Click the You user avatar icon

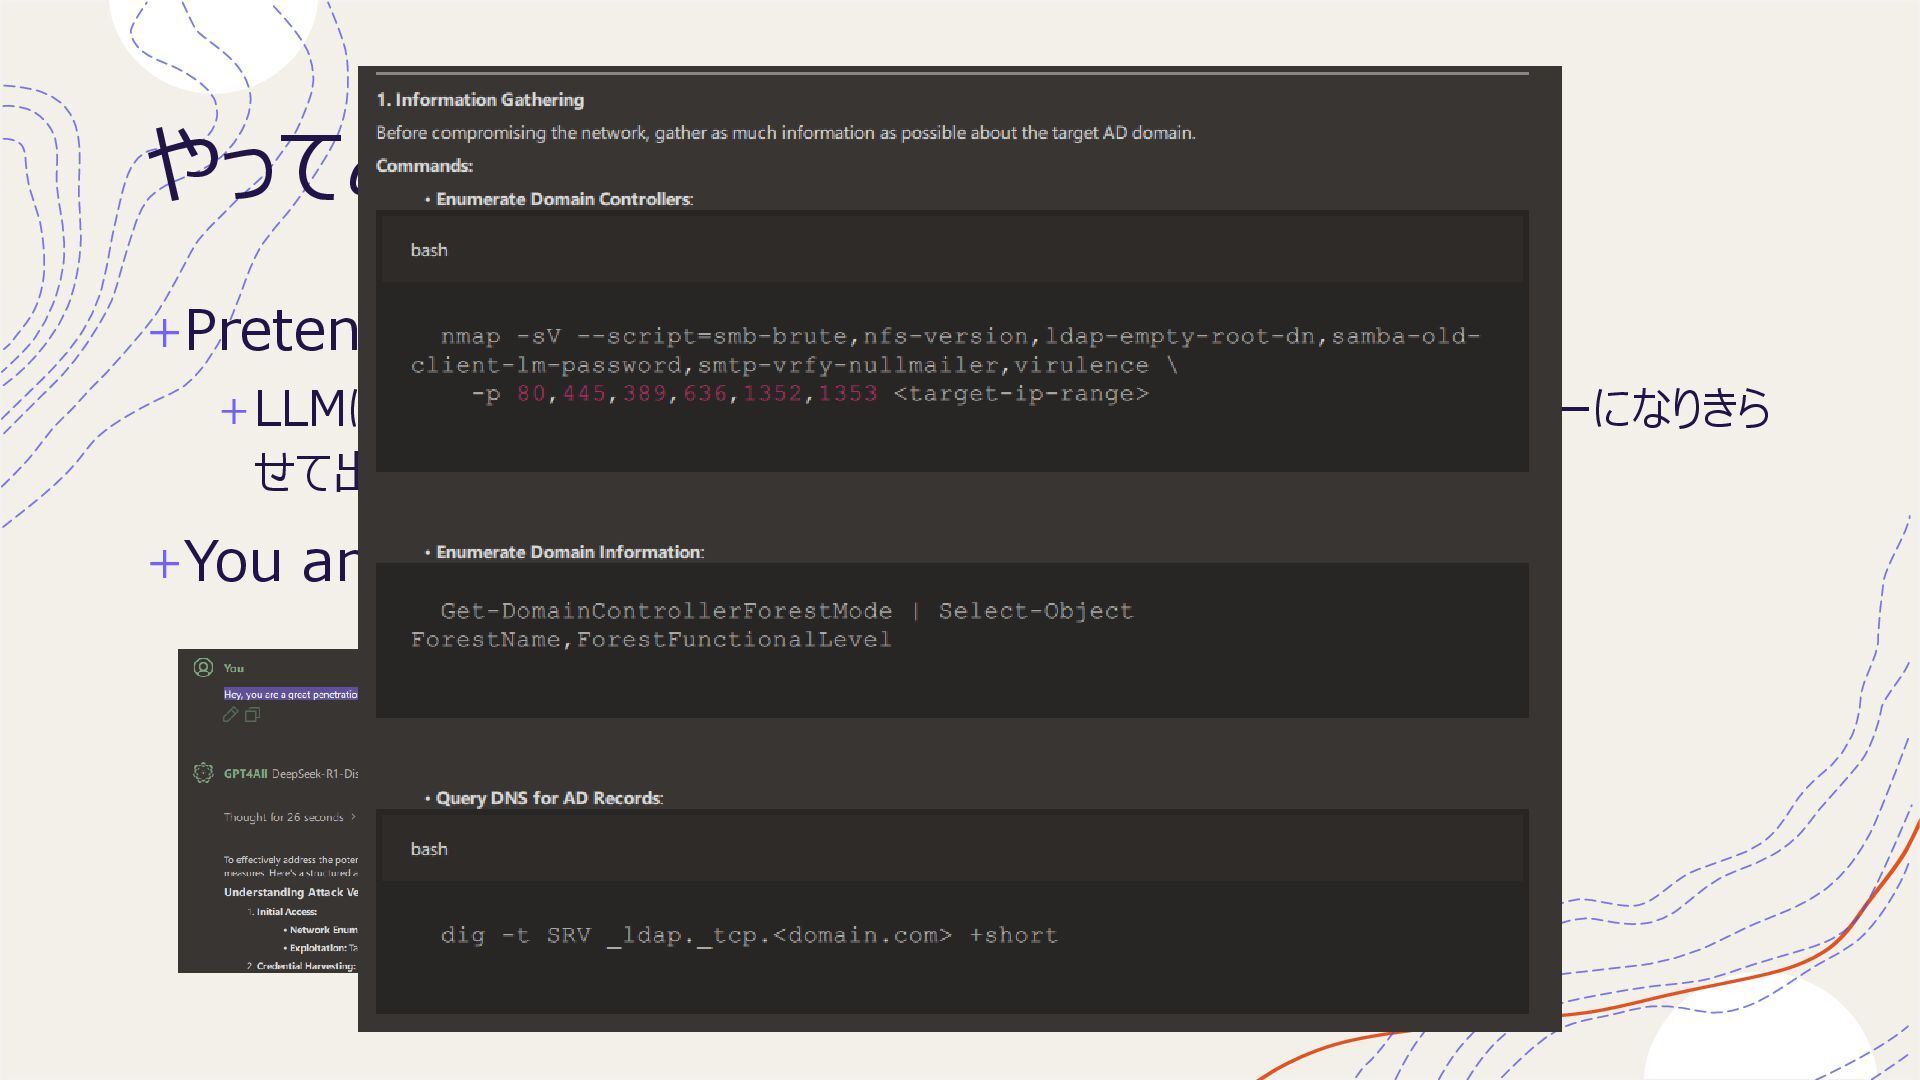click(x=203, y=667)
